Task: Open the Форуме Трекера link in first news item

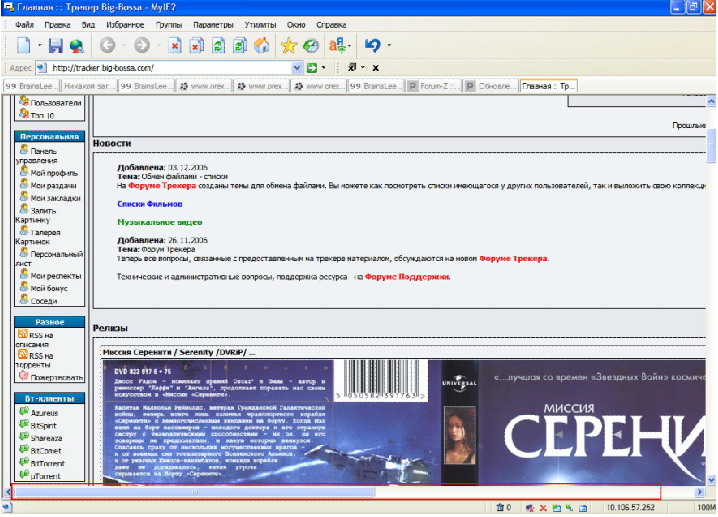Action: 162,186
